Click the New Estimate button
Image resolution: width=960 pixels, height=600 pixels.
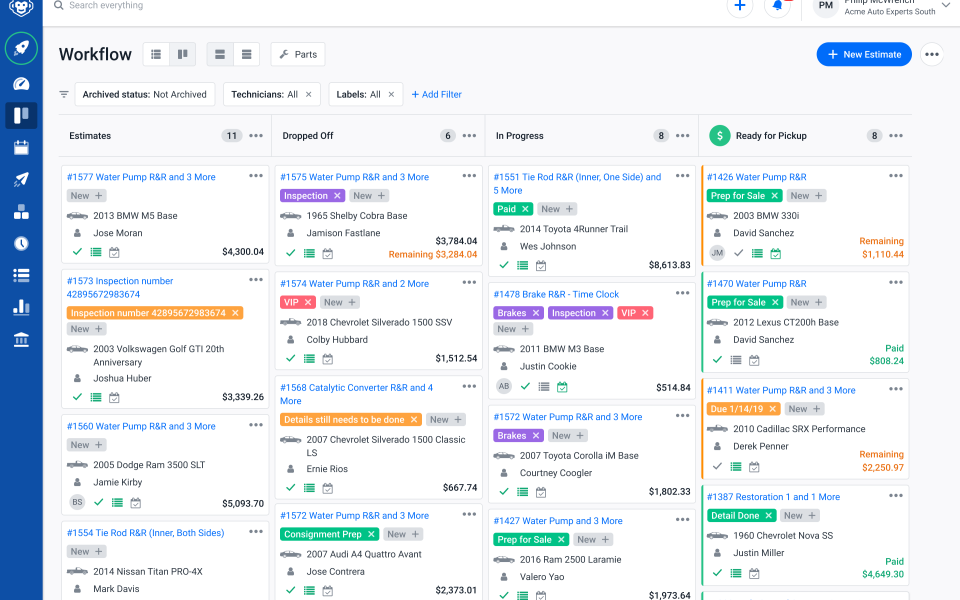(864, 54)
